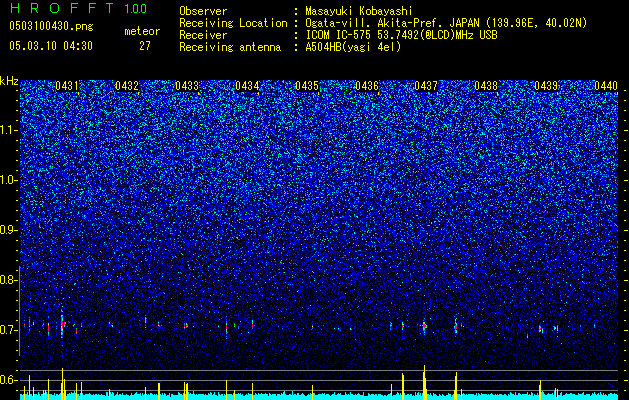
Task: Click the "Receiver" field label
Action: click(x=203, y=35)
